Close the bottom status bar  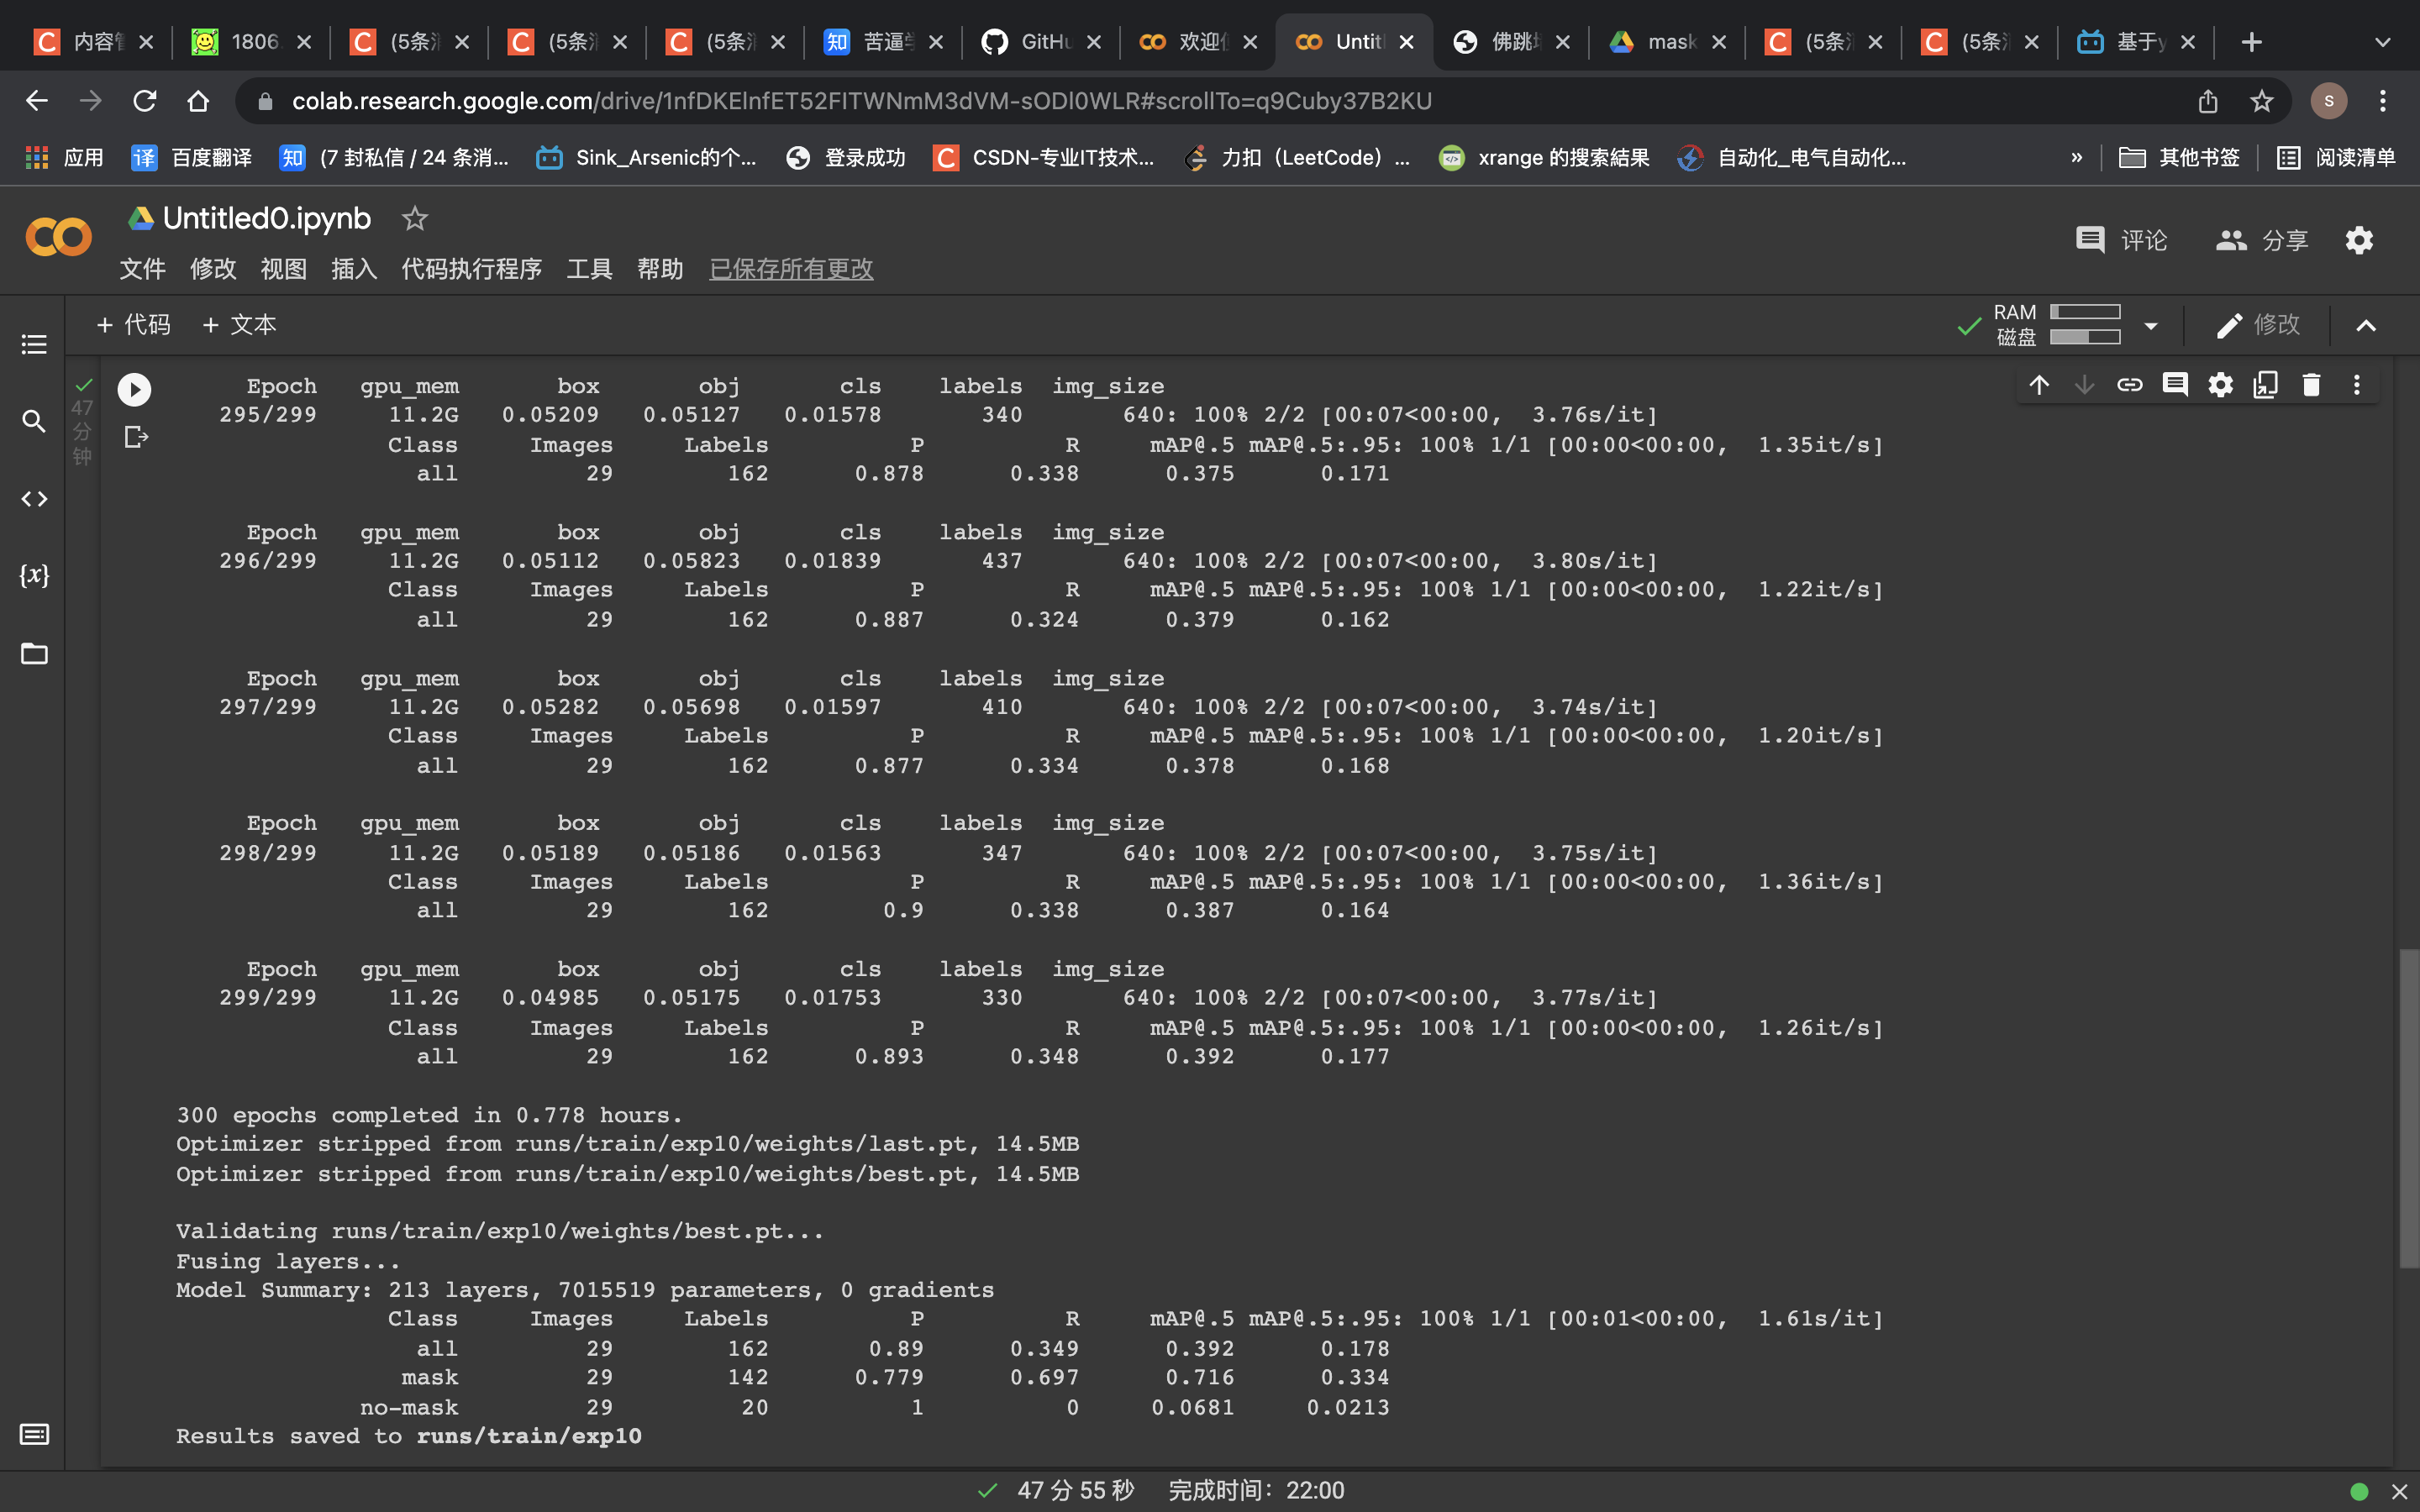tap(2399, 1491)
